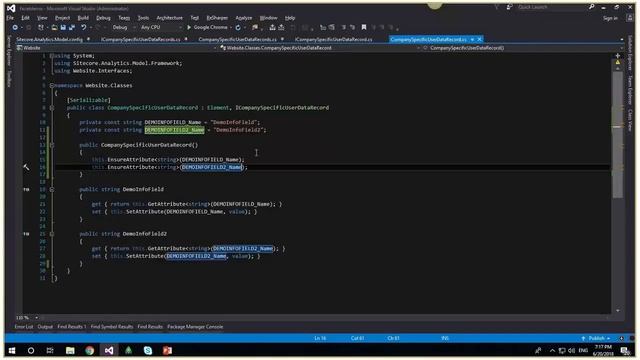Open Find Results 1 panel tab
640x360 pixels.
(x=71, y=327)
